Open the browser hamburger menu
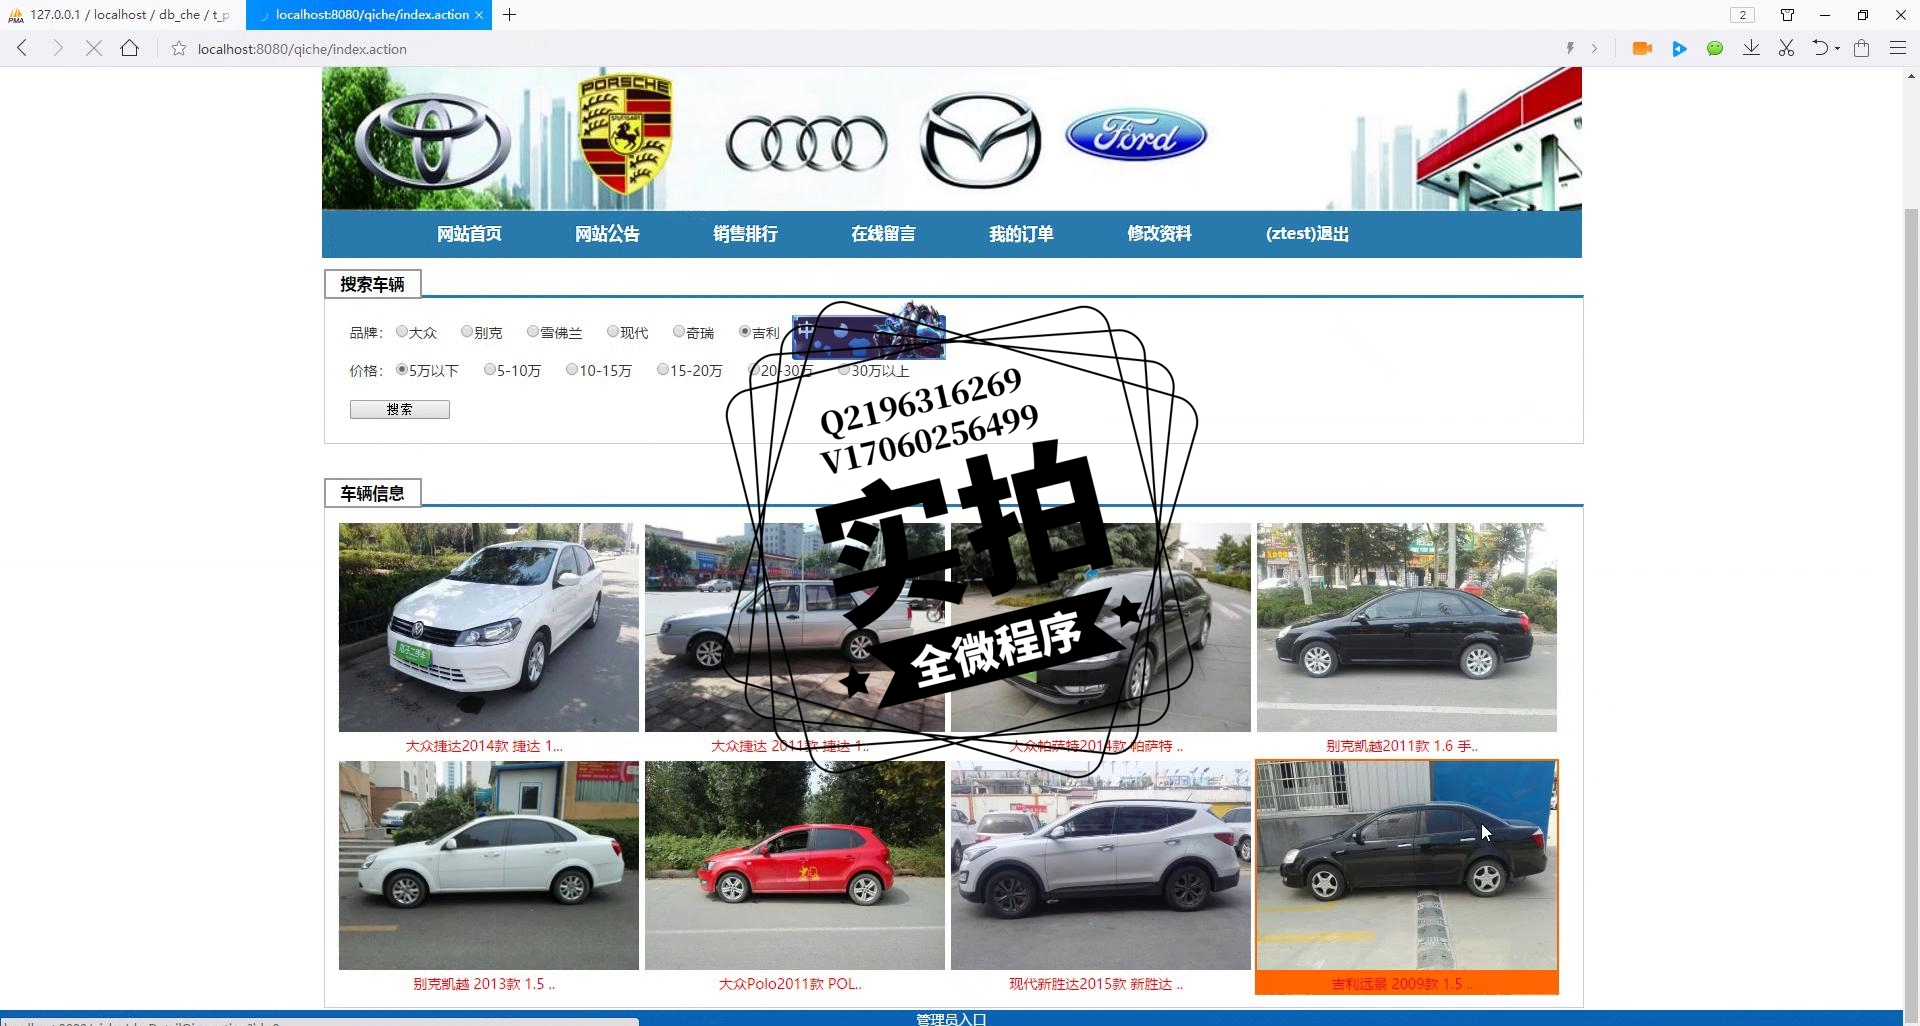 click(1897, 48)
